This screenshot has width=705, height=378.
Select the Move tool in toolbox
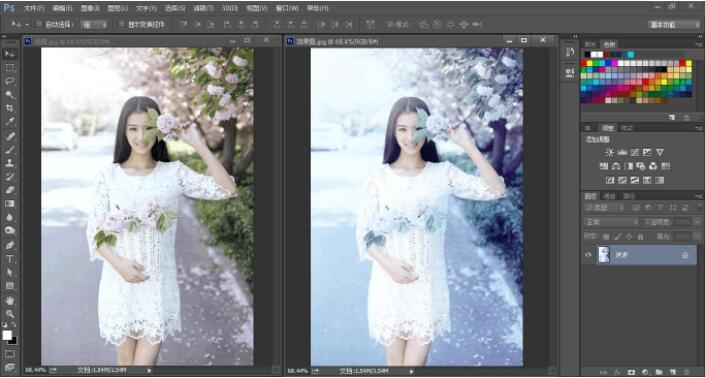point(9,54)
